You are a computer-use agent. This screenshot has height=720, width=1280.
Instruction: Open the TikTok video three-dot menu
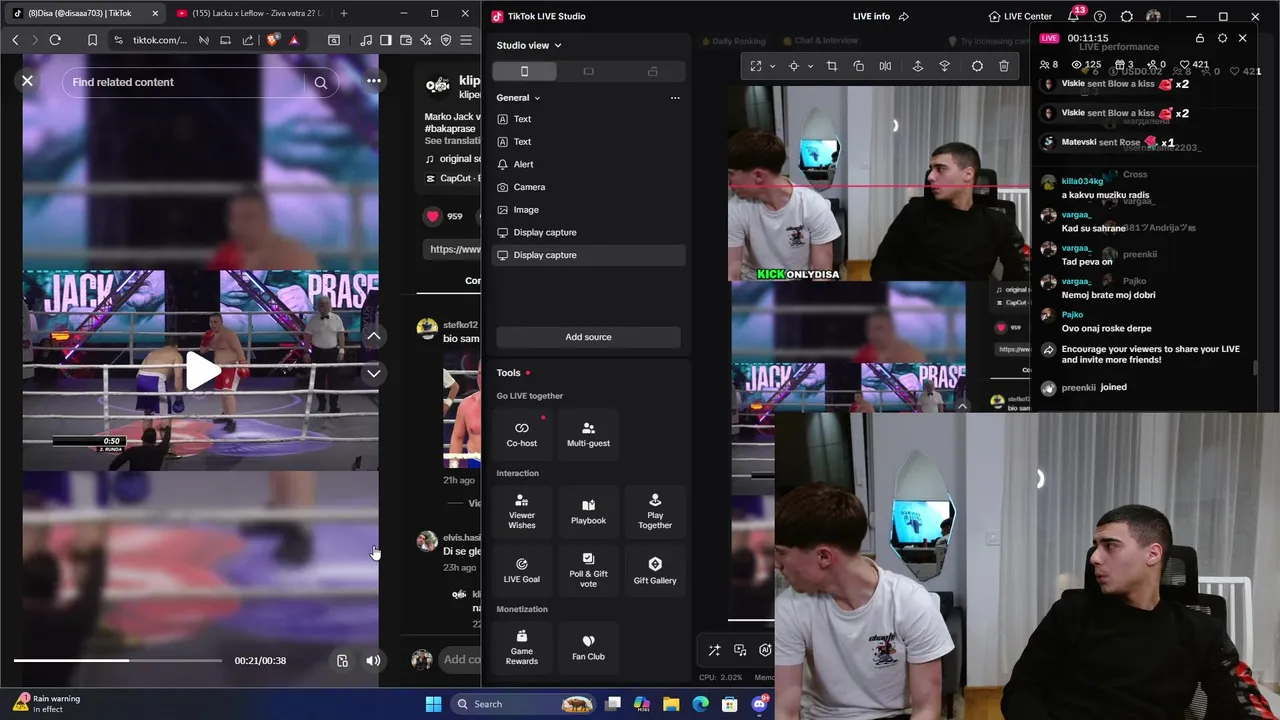click(x=373, y=81)
